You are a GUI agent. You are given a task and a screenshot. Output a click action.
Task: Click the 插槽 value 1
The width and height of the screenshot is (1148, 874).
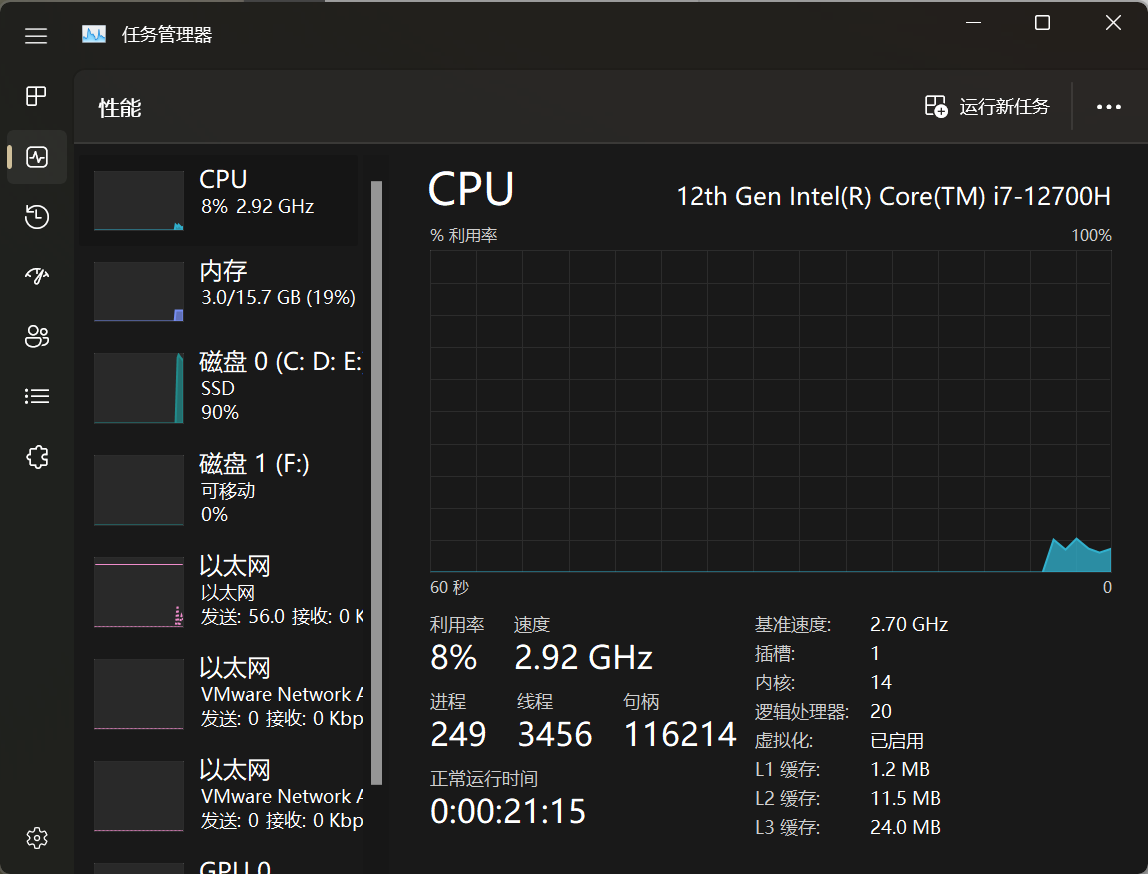875,653
